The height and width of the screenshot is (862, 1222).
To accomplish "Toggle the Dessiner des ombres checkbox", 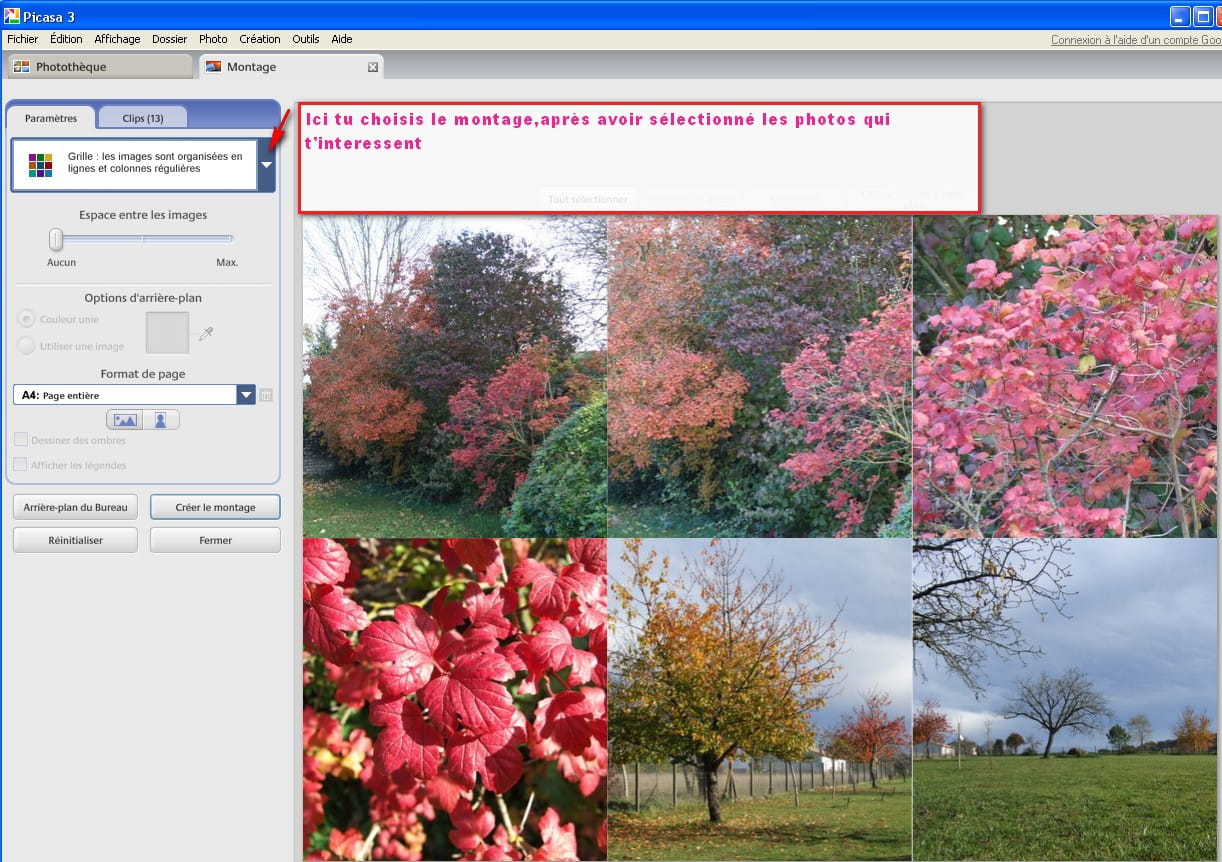I will pyautogui.click(x=21, y=440).
